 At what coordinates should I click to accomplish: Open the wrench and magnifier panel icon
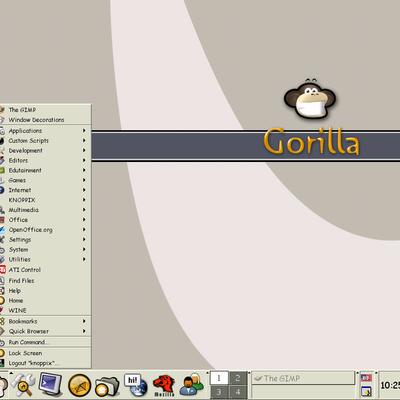coord(23,385)
